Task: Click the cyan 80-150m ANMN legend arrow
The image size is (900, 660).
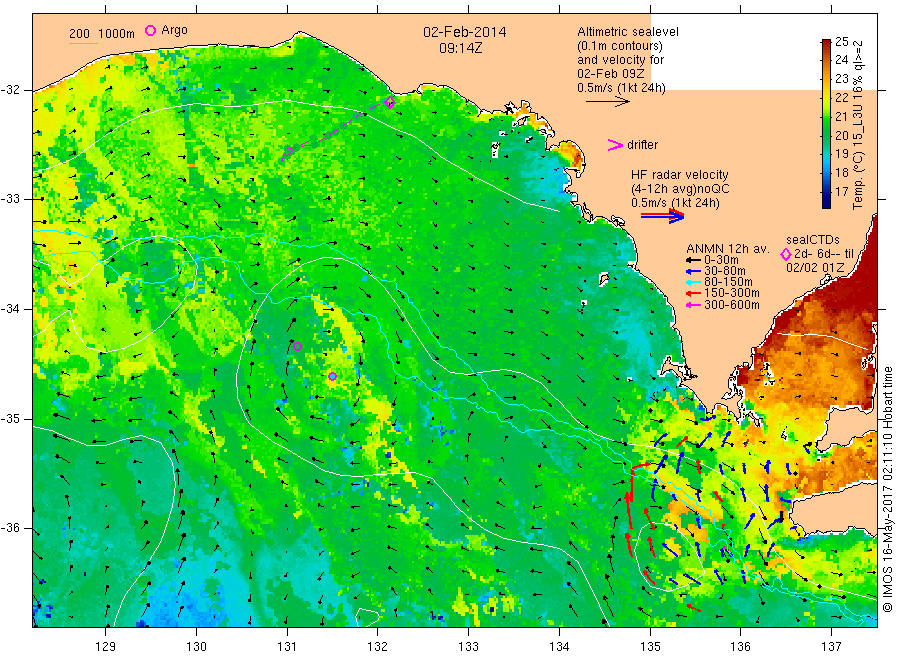Action: click(x=693, y=282)
